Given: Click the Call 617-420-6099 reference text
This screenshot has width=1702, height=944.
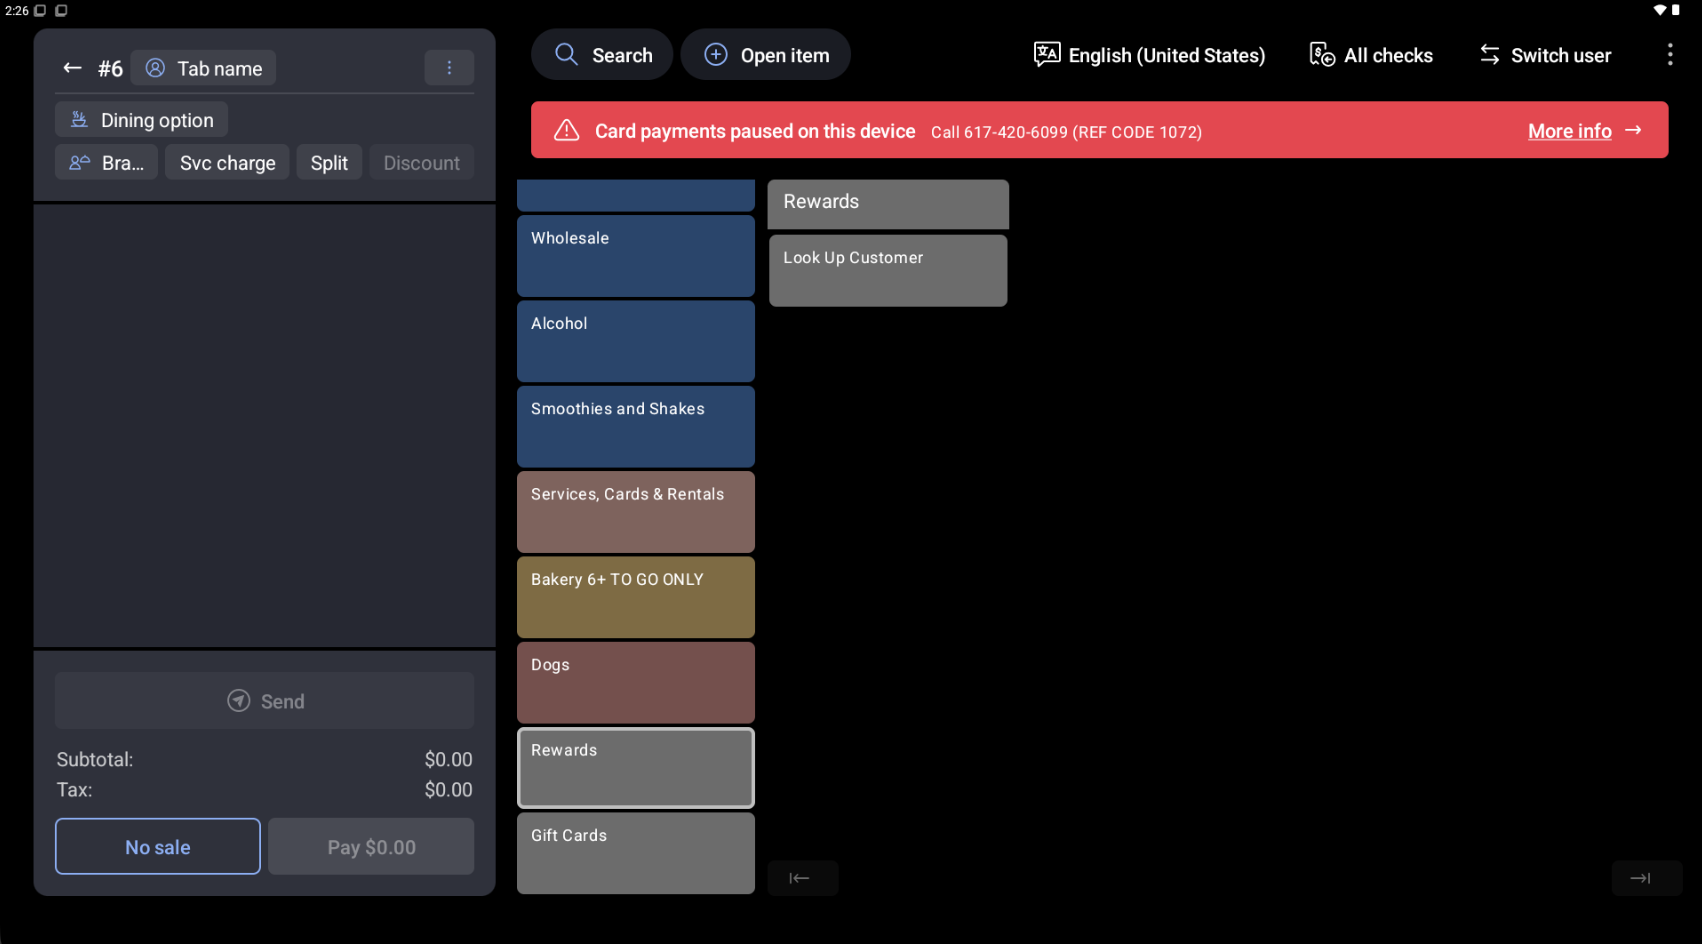Looking at the screenshot, I should (x=1066, y=132).
